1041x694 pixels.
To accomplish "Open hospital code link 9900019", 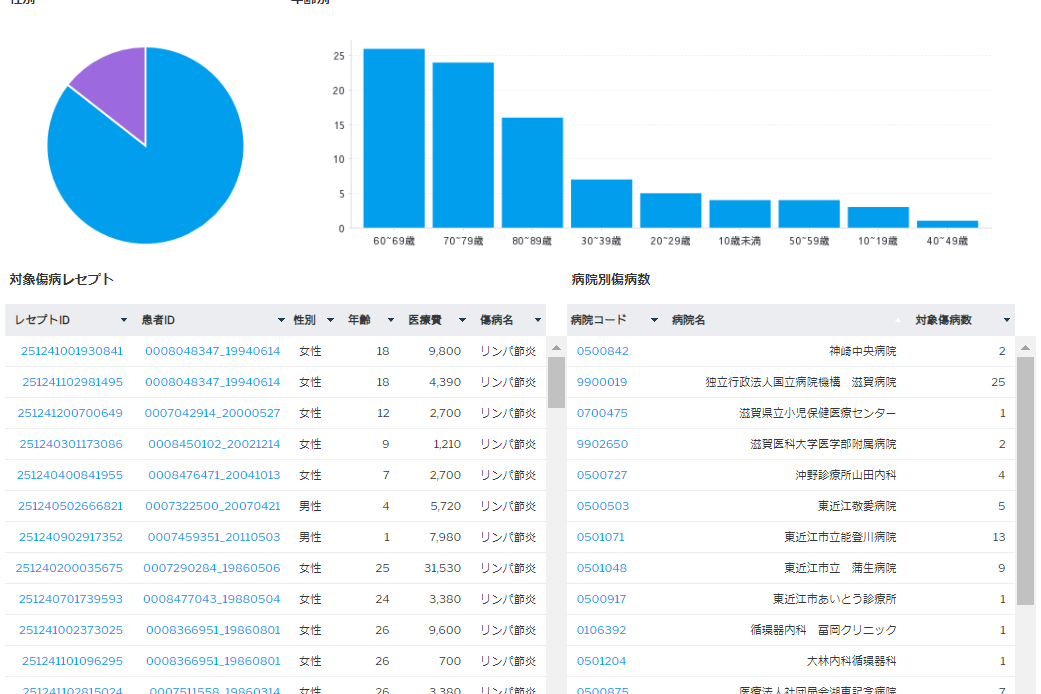I will click(x=602, y=382).
